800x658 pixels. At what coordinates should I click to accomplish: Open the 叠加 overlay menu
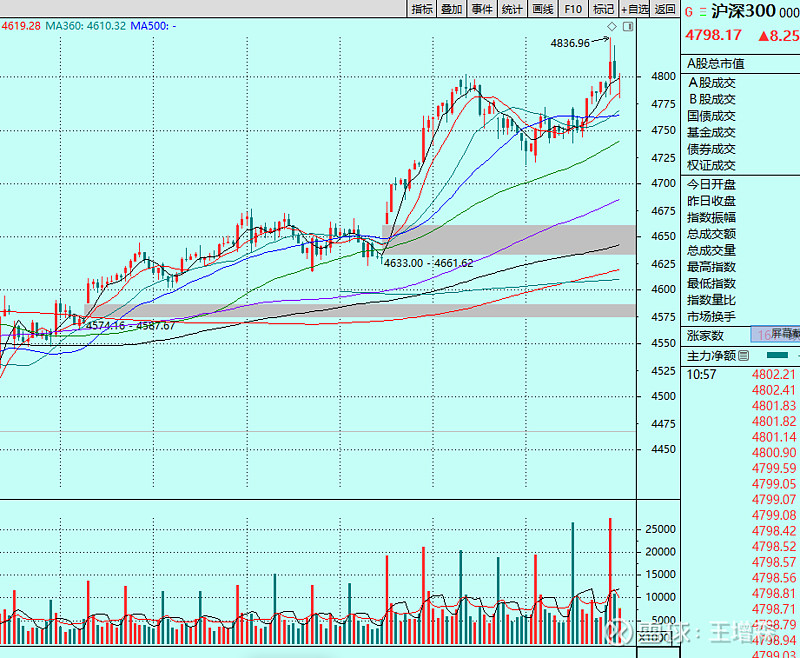tap(452, 9)
